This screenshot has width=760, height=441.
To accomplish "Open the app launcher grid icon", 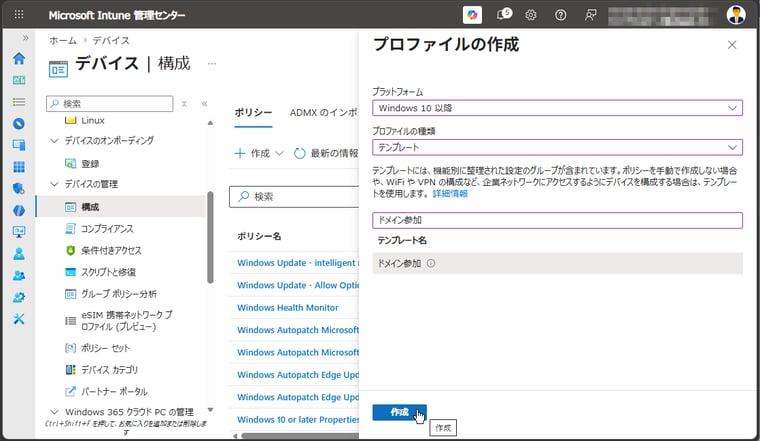I will tap(19, 15).
